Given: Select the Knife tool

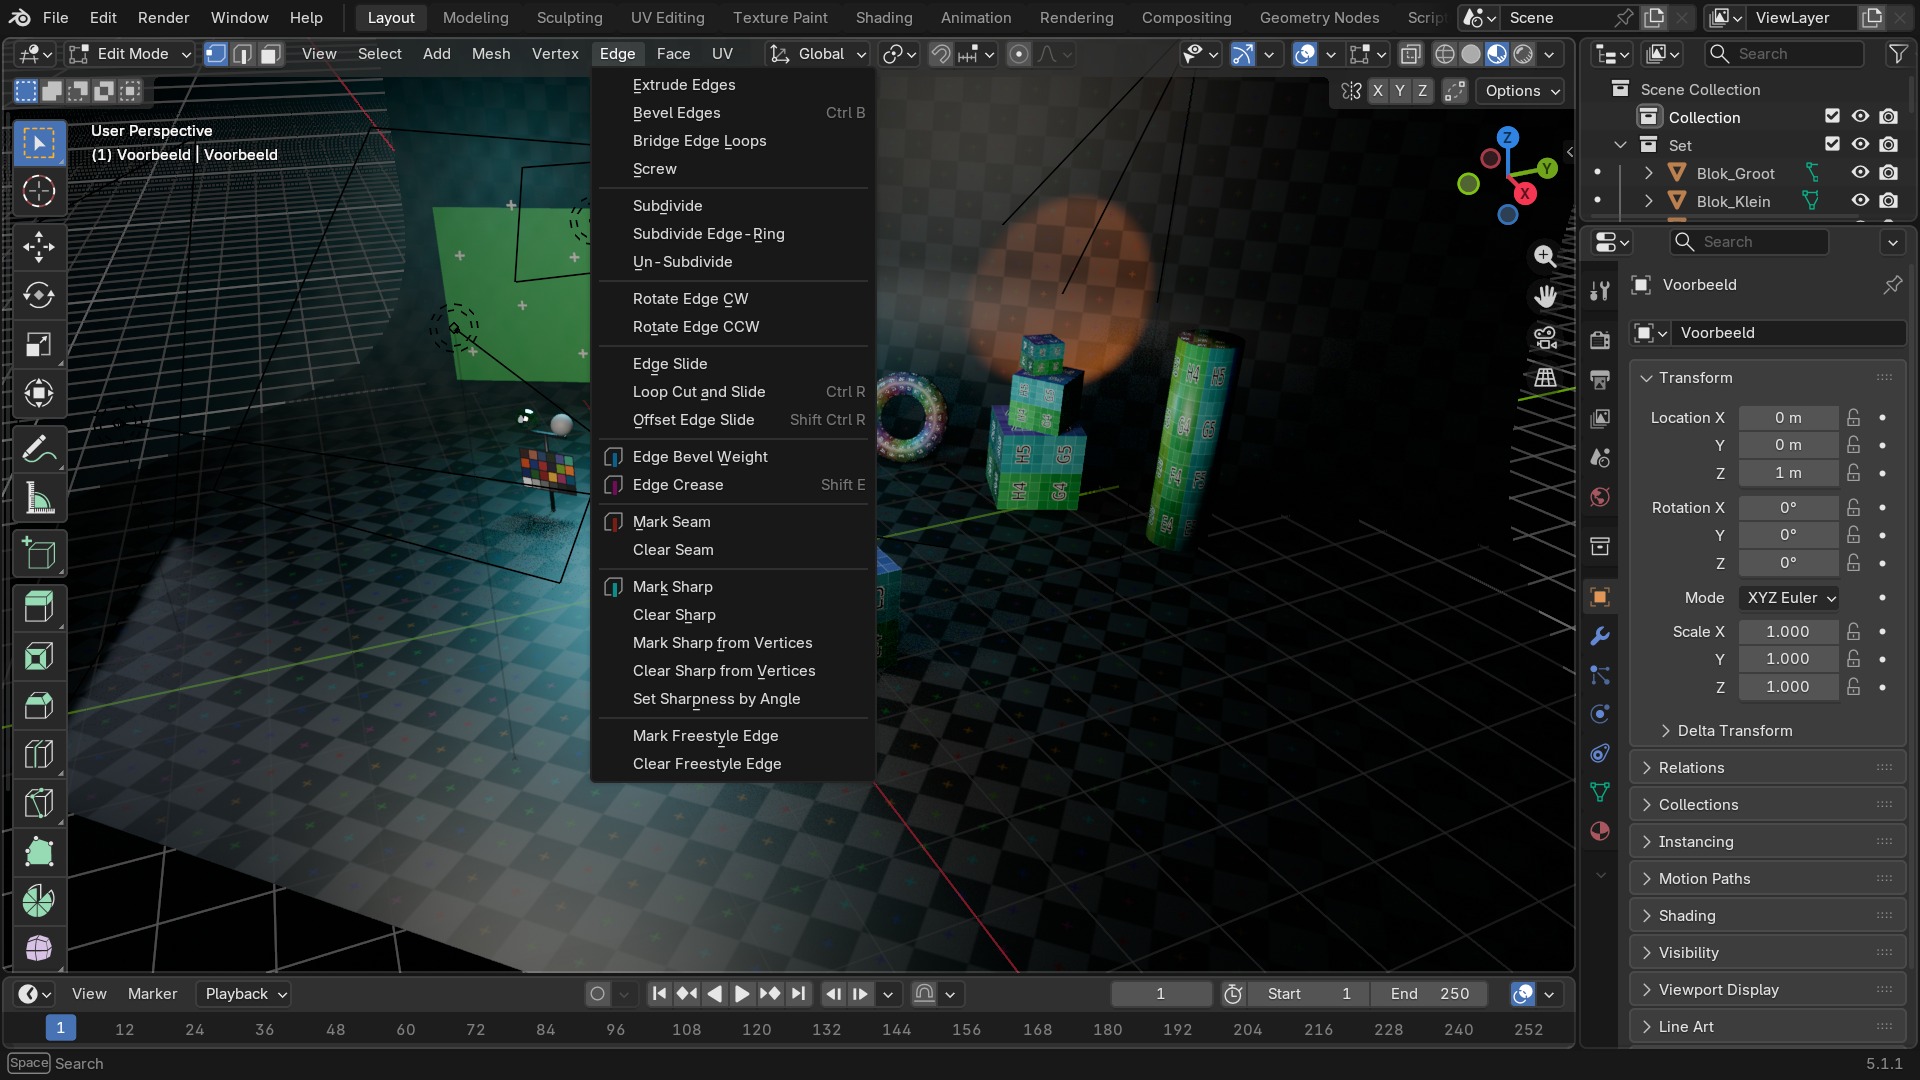Looking at the screenshot, I should coord(39,804).
